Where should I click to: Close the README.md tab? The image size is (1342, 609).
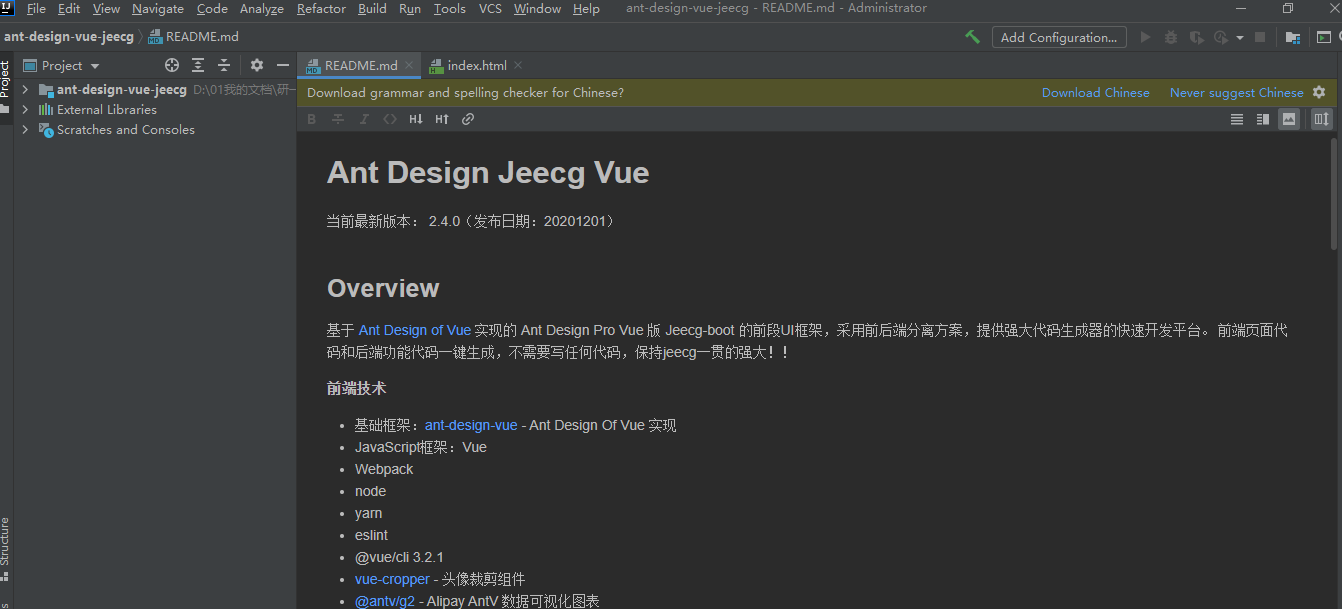coord(409,65)
